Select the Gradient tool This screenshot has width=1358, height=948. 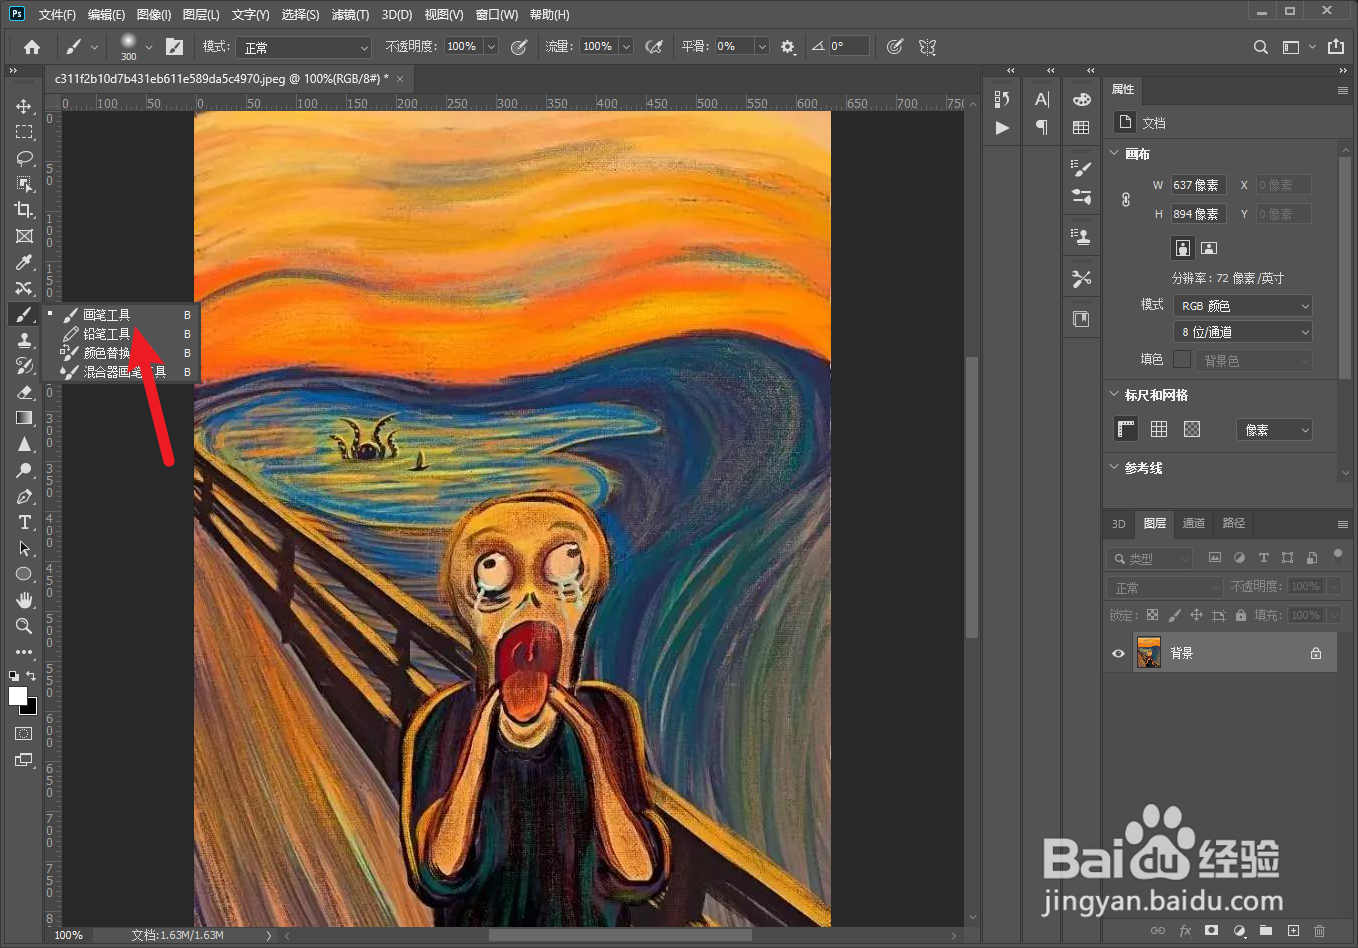click(x=24, y=418)
